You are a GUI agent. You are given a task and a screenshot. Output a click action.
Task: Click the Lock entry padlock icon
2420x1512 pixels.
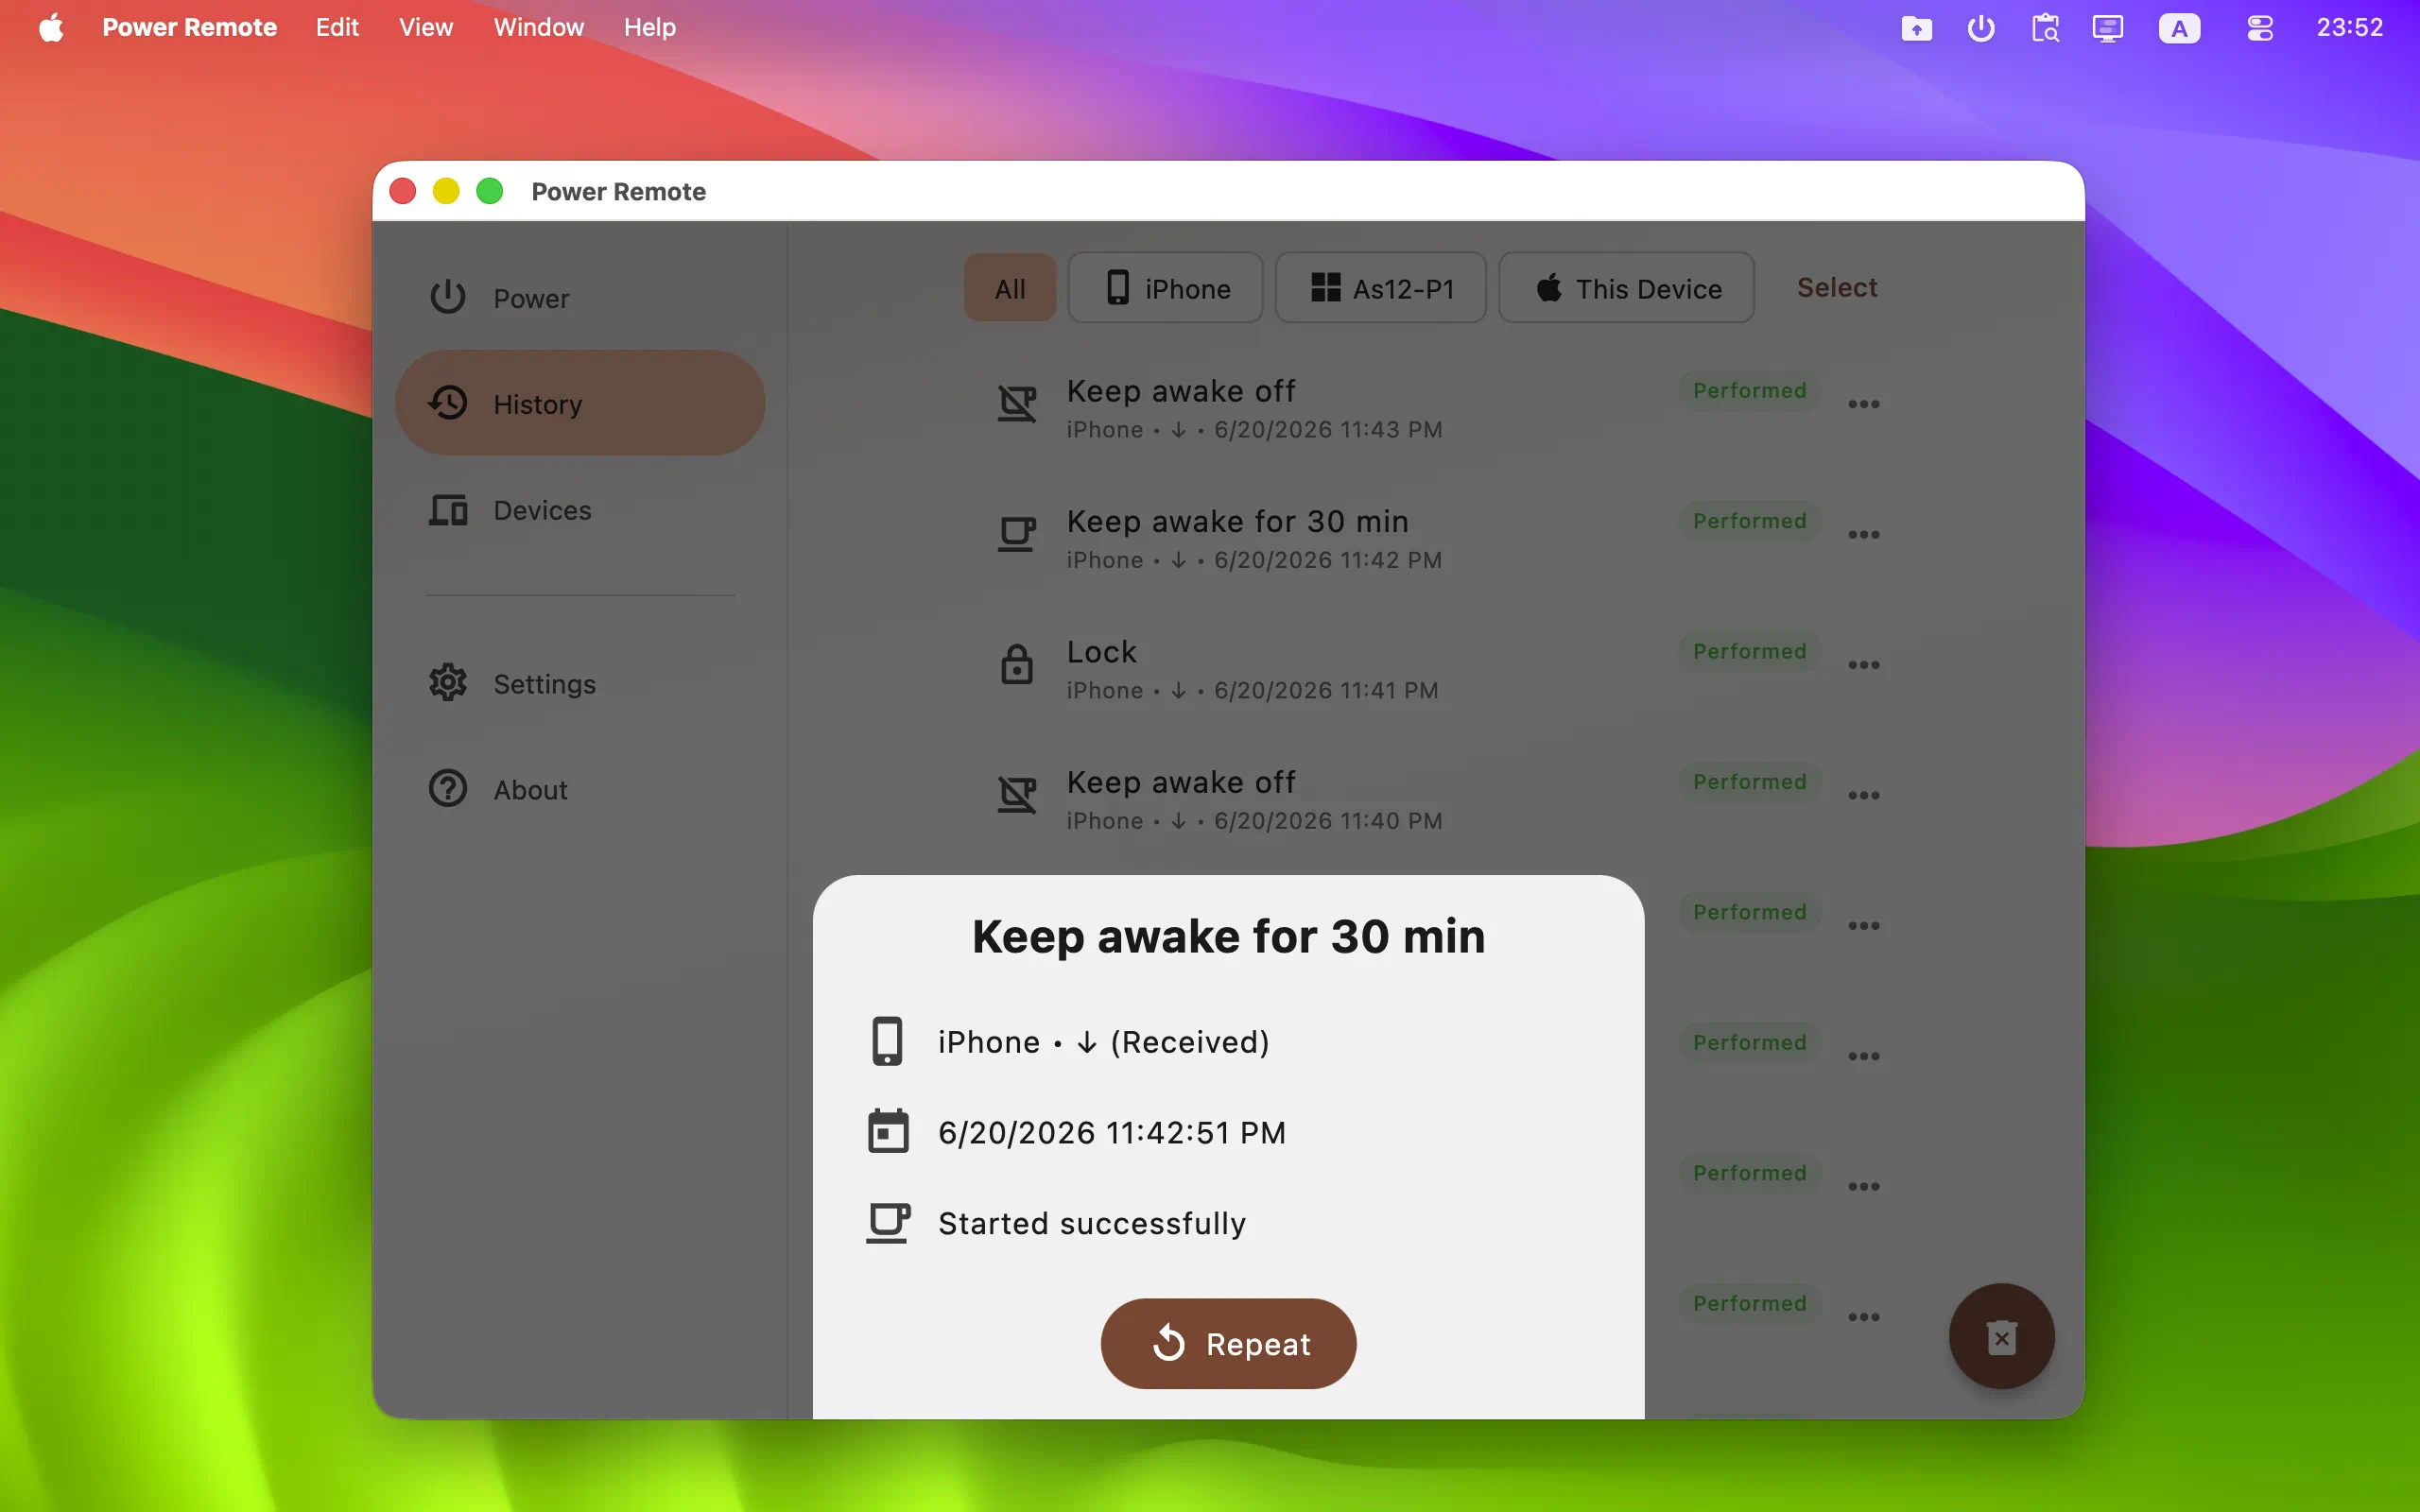click(1017, 664)
